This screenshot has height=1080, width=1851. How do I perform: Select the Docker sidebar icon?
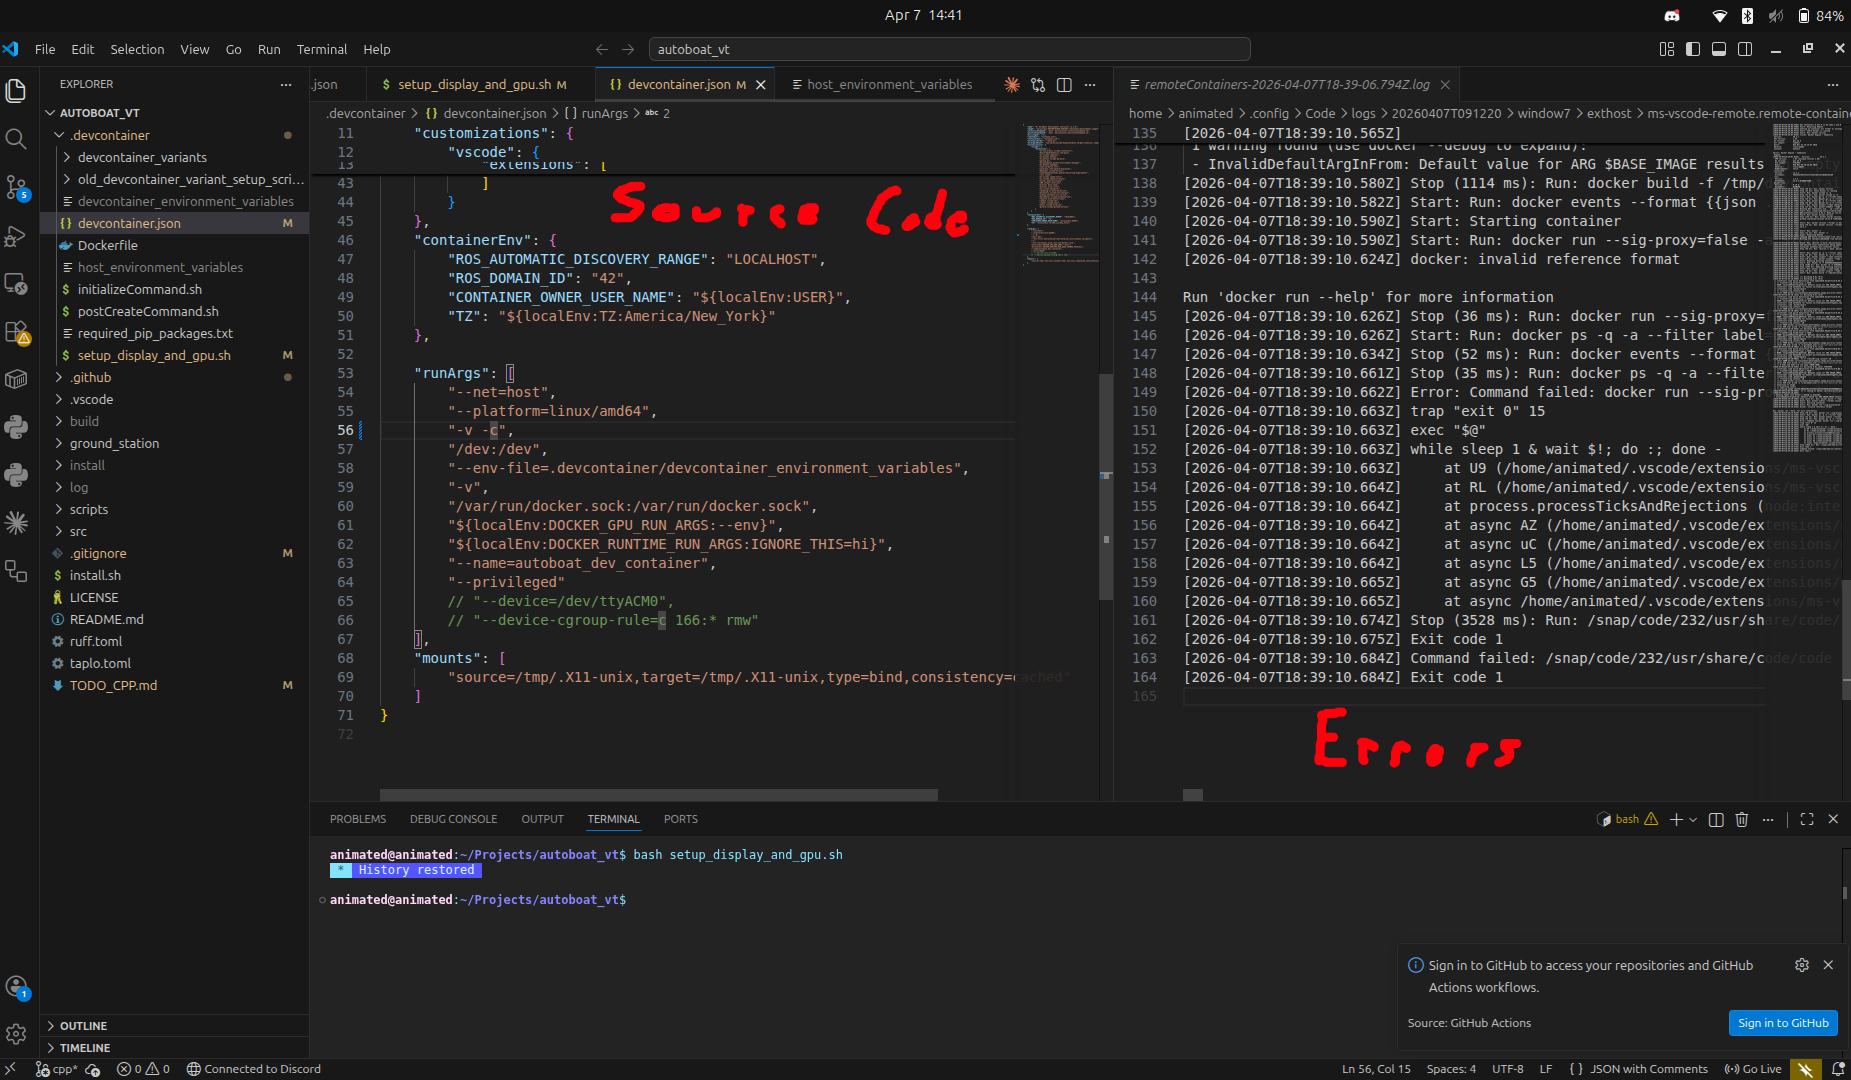point(16,377)
